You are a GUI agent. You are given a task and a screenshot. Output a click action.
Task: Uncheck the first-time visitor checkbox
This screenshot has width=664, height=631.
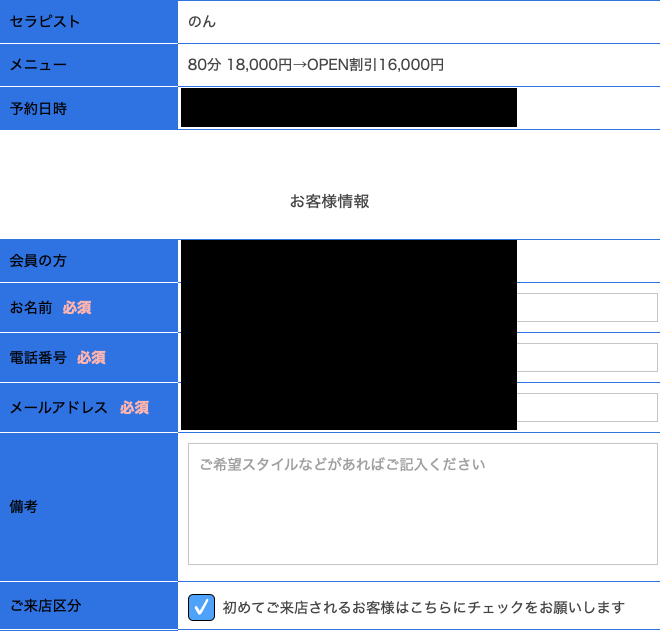coord(201,607)
